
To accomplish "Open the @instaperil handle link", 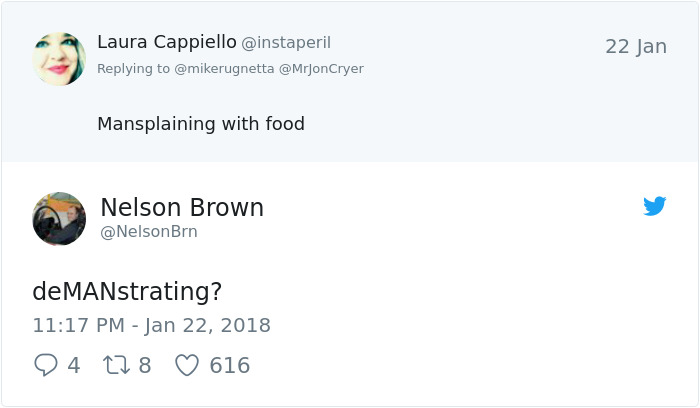I will coord(286,43).
